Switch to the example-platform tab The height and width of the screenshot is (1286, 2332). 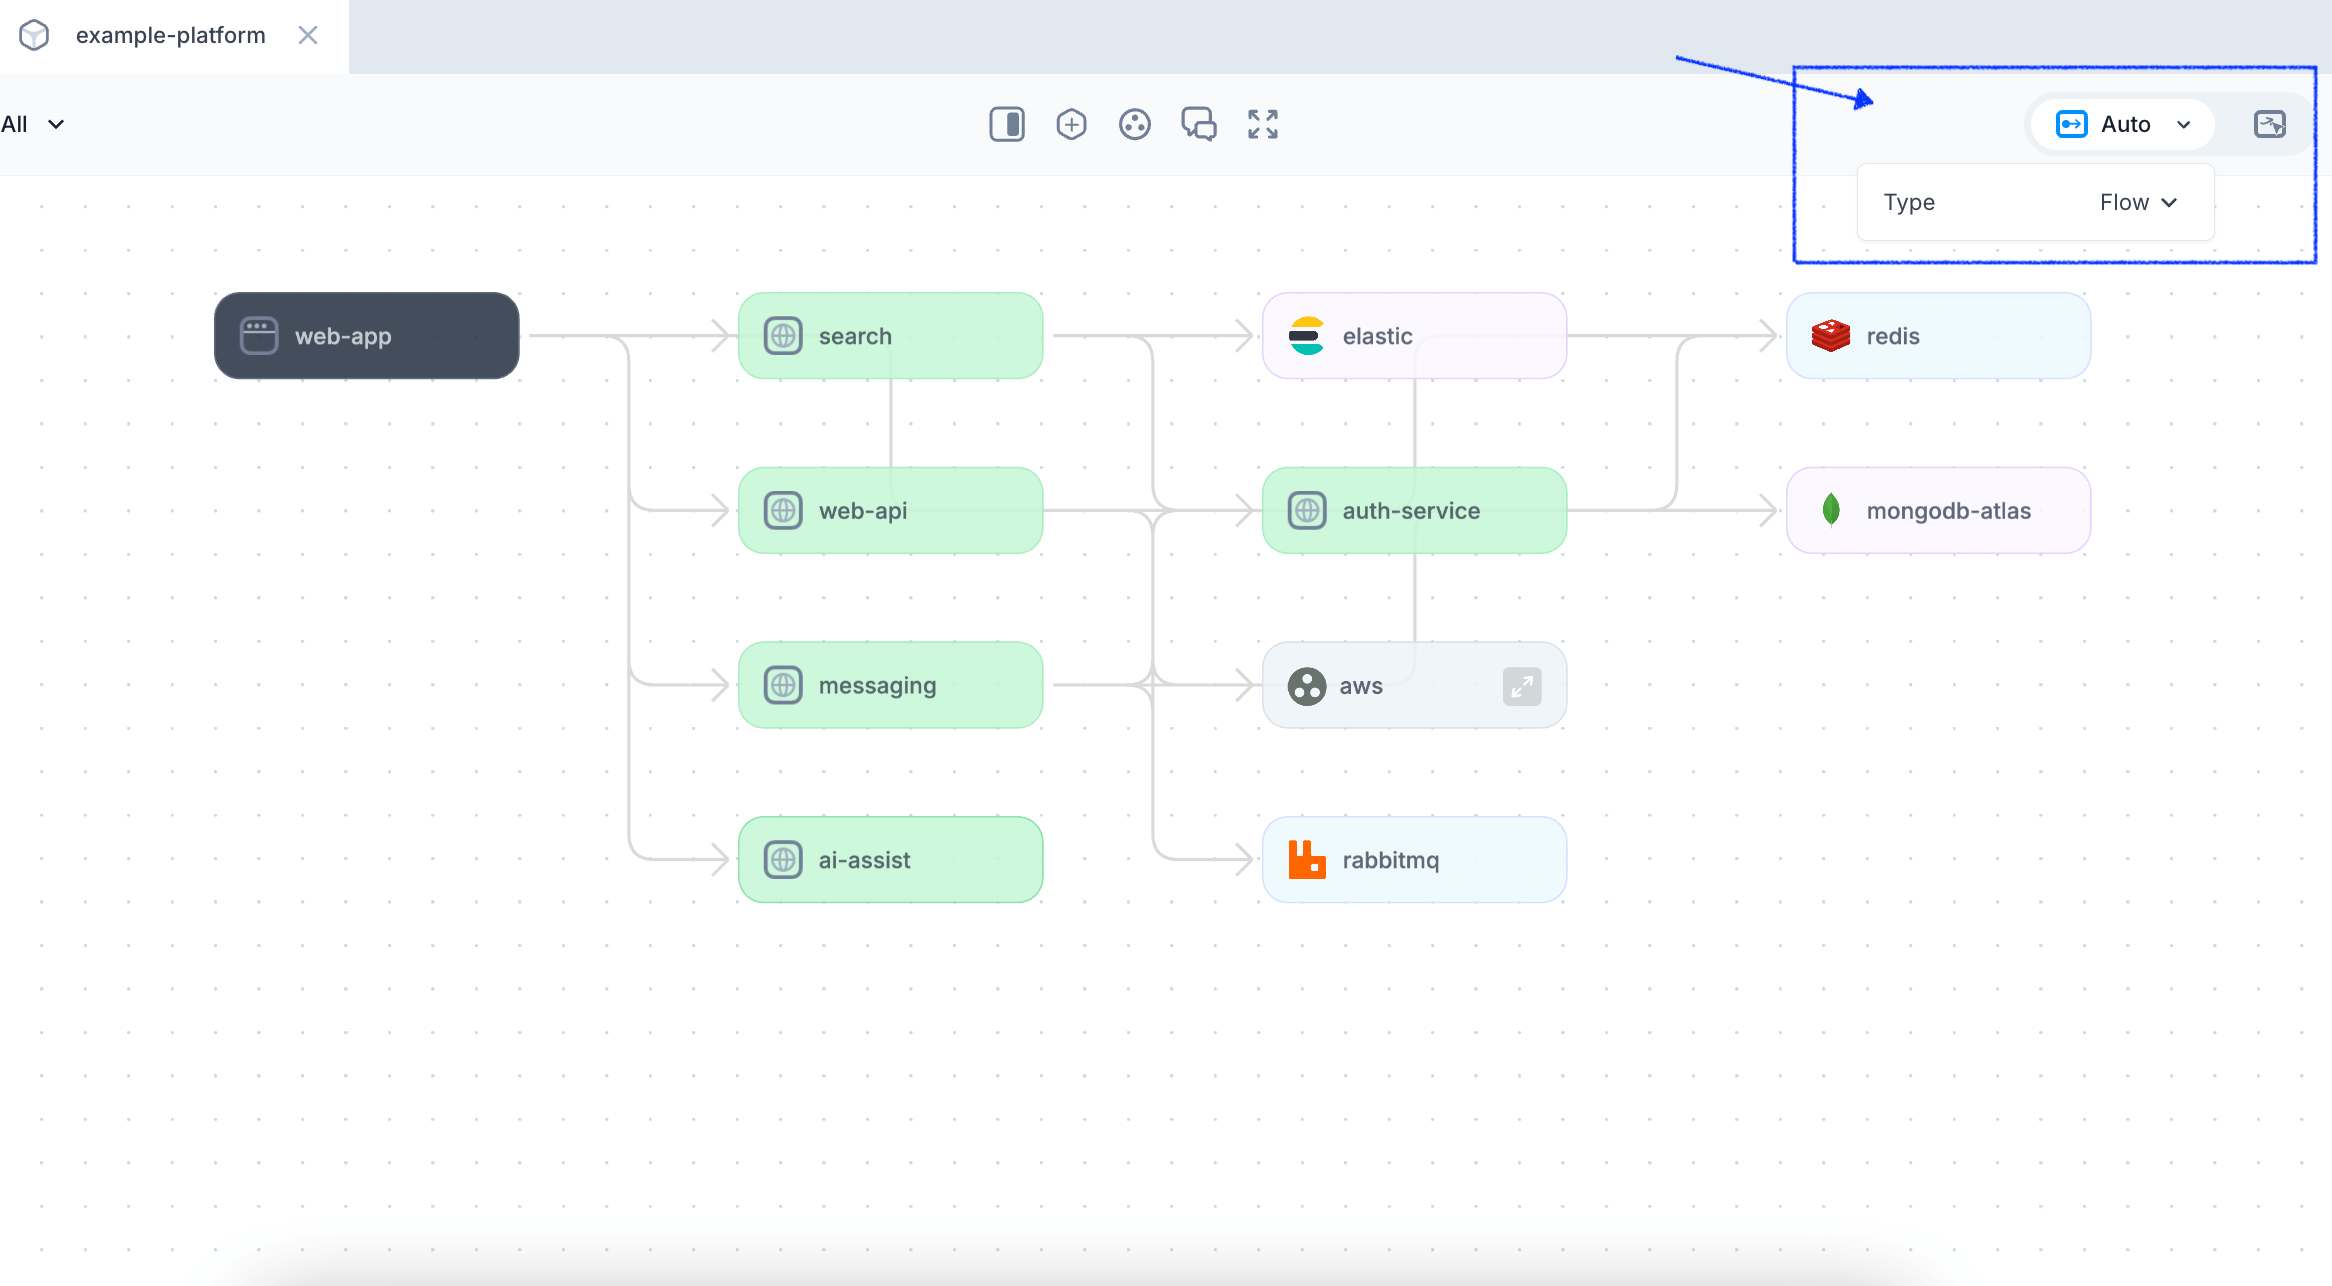coord(171,36)
